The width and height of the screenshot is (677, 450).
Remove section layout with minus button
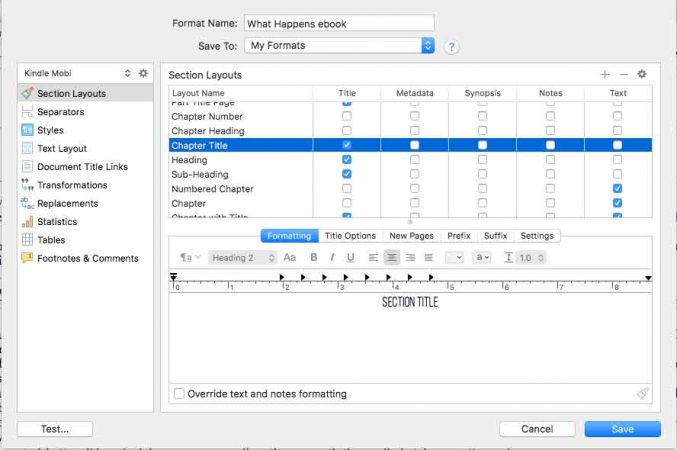[623, 74]
